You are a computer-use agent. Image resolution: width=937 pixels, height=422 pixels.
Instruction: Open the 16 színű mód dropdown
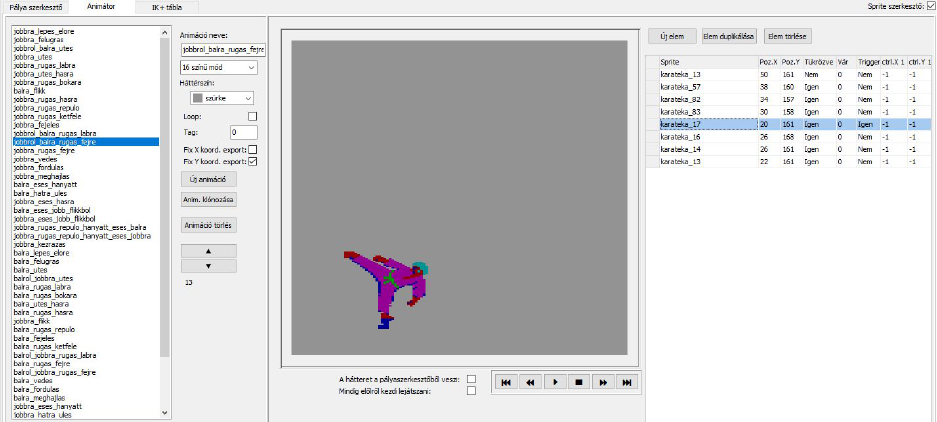(218, 67)
